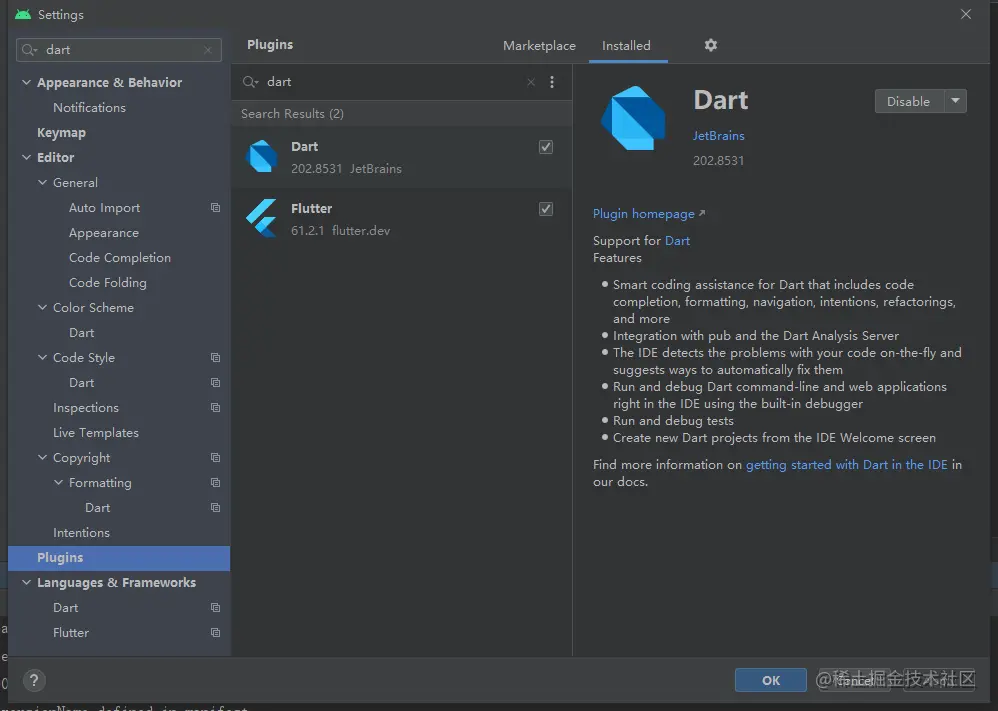Viewport: 998px width, 711px height.
Task: Select Live Templates in the settings tree
Action: 96,432
